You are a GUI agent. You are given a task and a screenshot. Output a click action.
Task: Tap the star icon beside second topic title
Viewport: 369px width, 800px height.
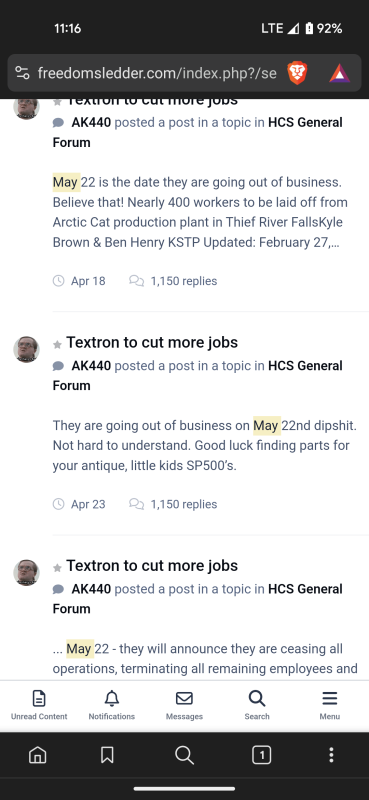click(58, 345)
